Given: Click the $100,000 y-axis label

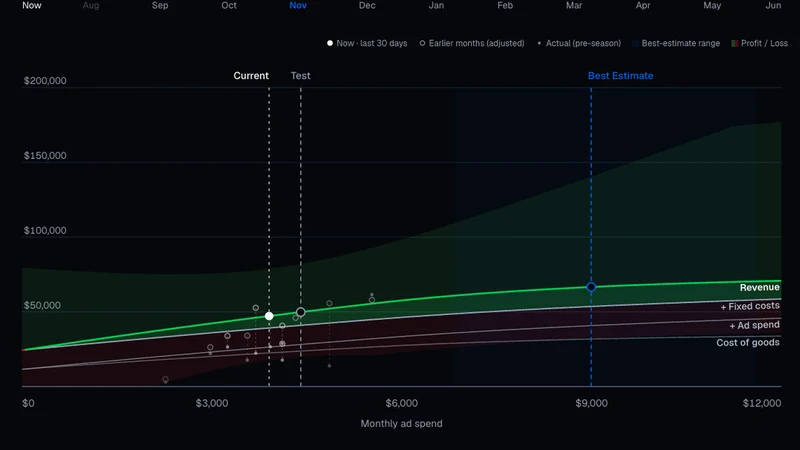Looking at the screenshot, I should (x=45, y=231).
